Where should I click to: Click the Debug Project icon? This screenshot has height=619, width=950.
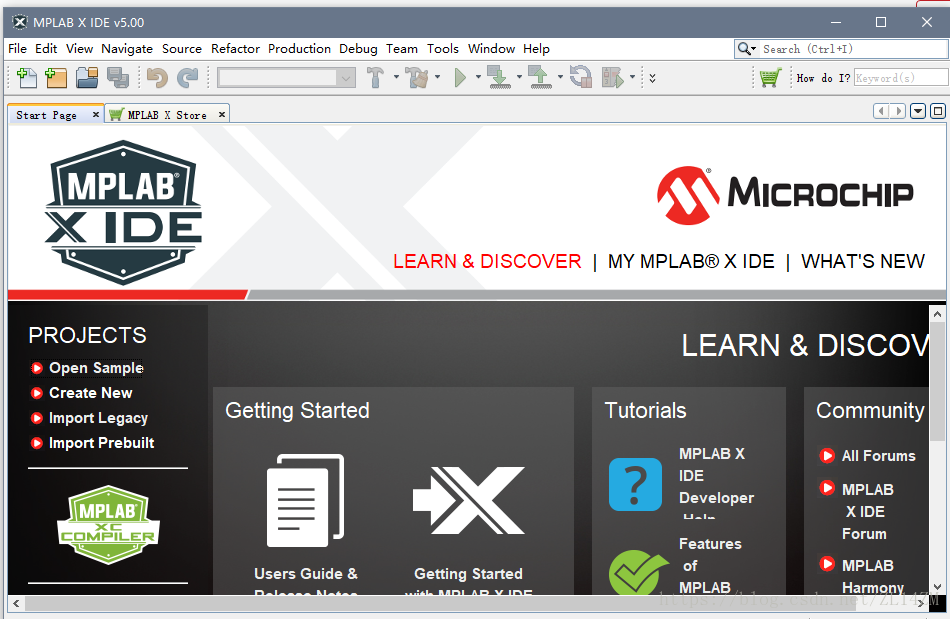pyautogui.click(x=613, y=78)
